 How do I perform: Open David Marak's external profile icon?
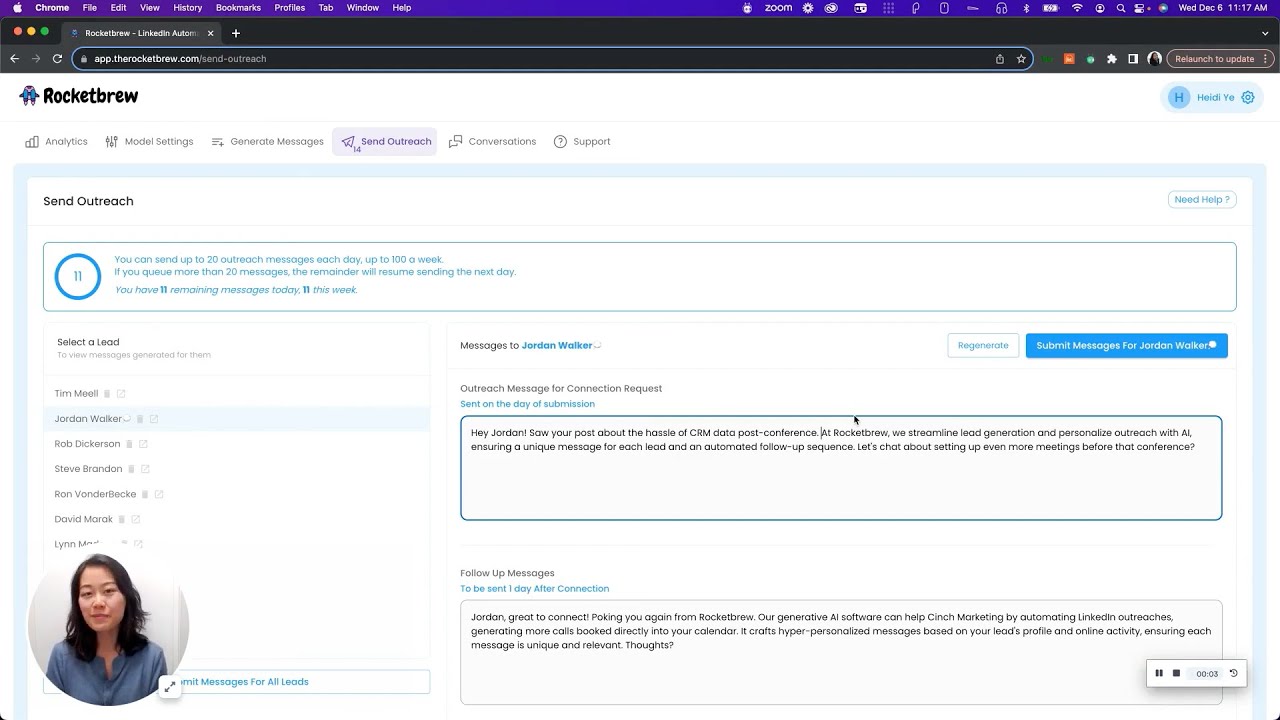(136, 520)
